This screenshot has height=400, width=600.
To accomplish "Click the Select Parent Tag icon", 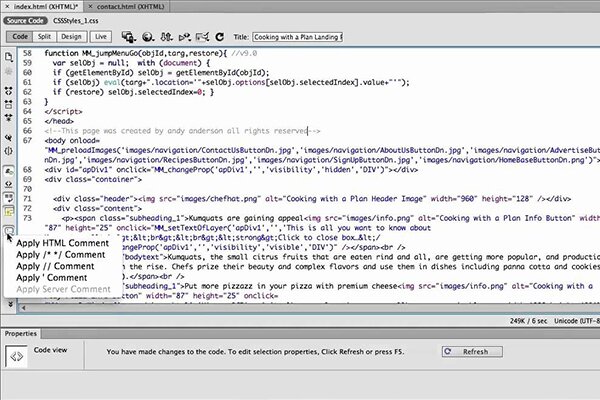I will tap(8, 137).
